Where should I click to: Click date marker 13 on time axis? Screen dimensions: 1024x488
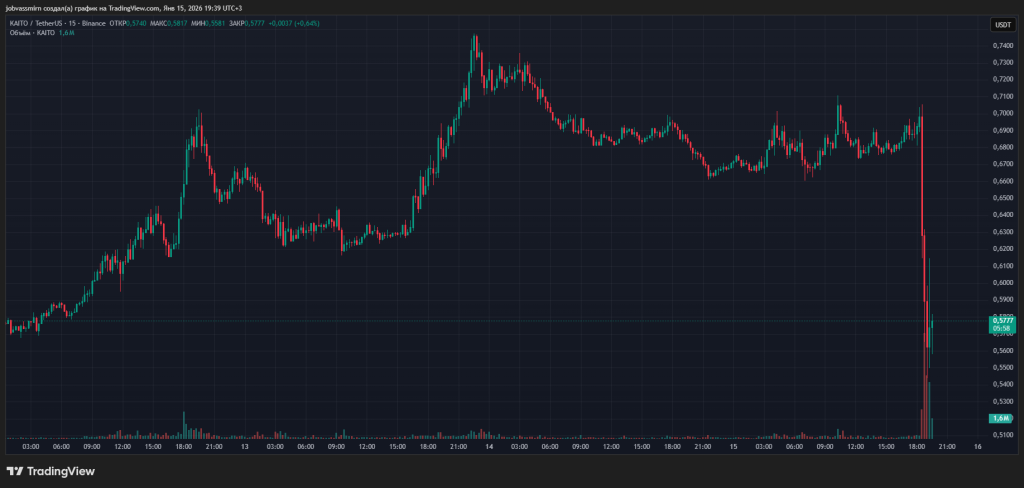click(244, 446)
